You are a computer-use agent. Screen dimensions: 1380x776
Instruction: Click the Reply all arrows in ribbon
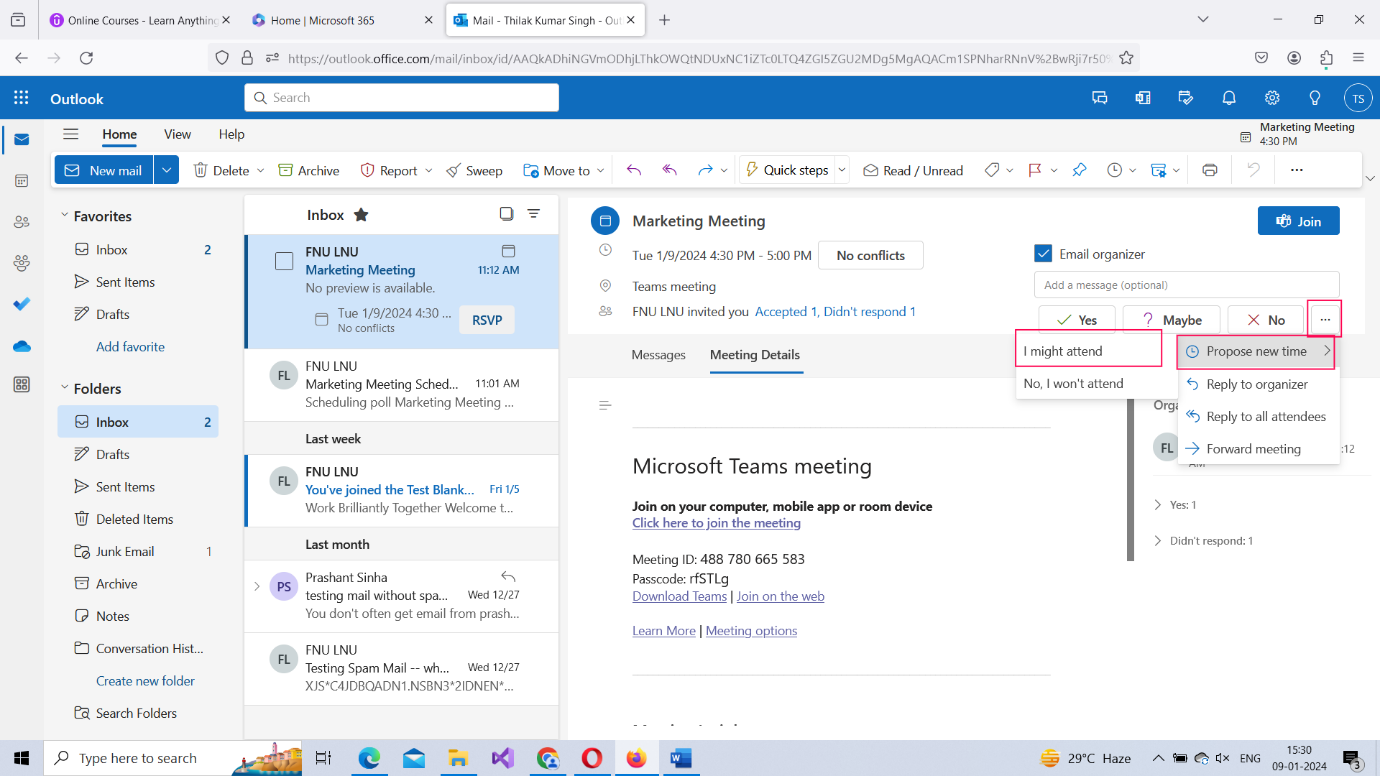coord(670,170)
